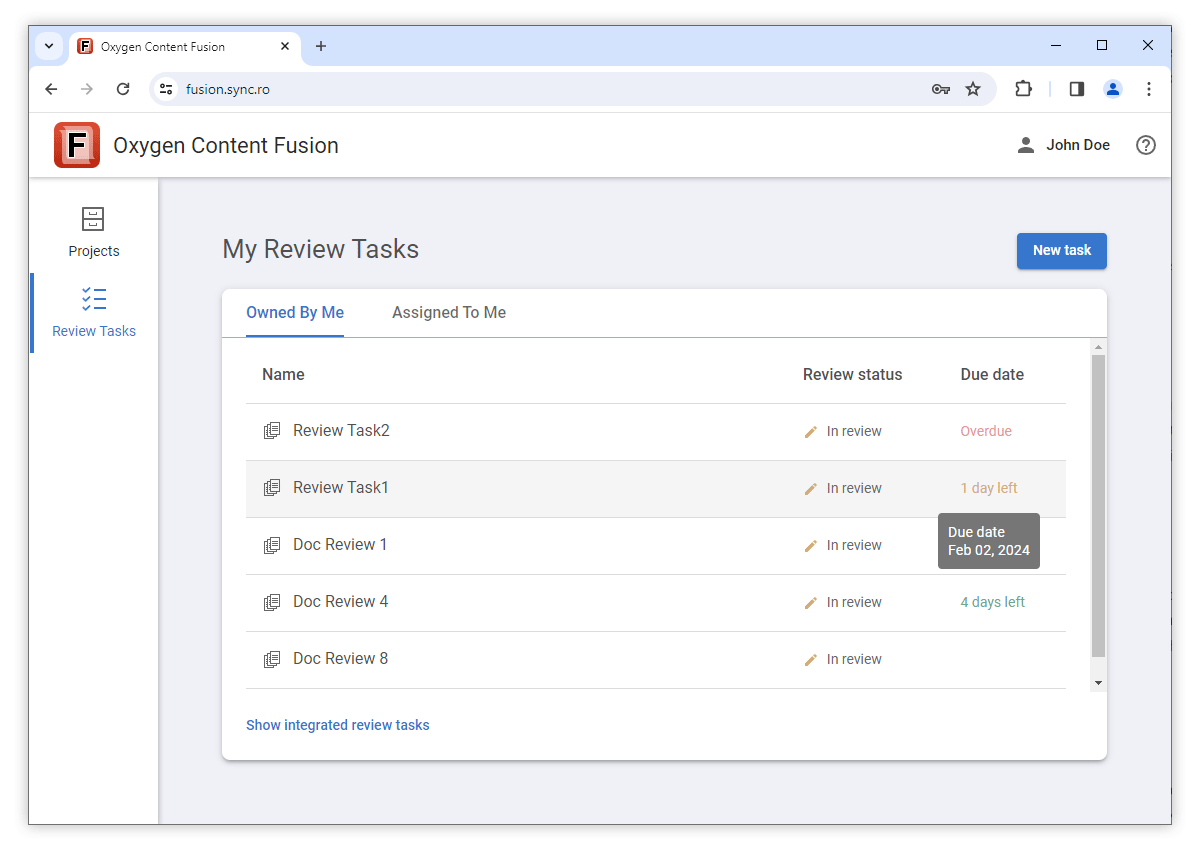Click the document icon beside Doc Review 8
The image size is (1200, 850).
tap(271, 659)
